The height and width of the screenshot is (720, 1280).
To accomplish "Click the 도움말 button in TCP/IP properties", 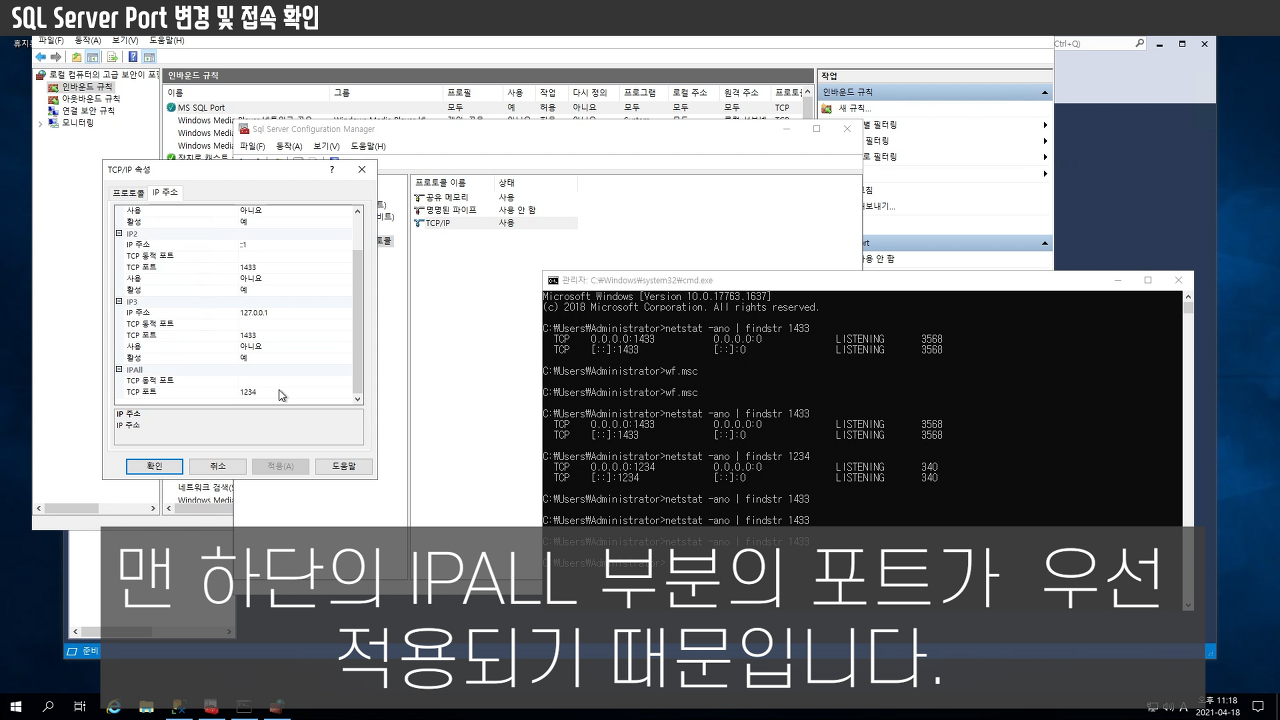I will (344, 465).
